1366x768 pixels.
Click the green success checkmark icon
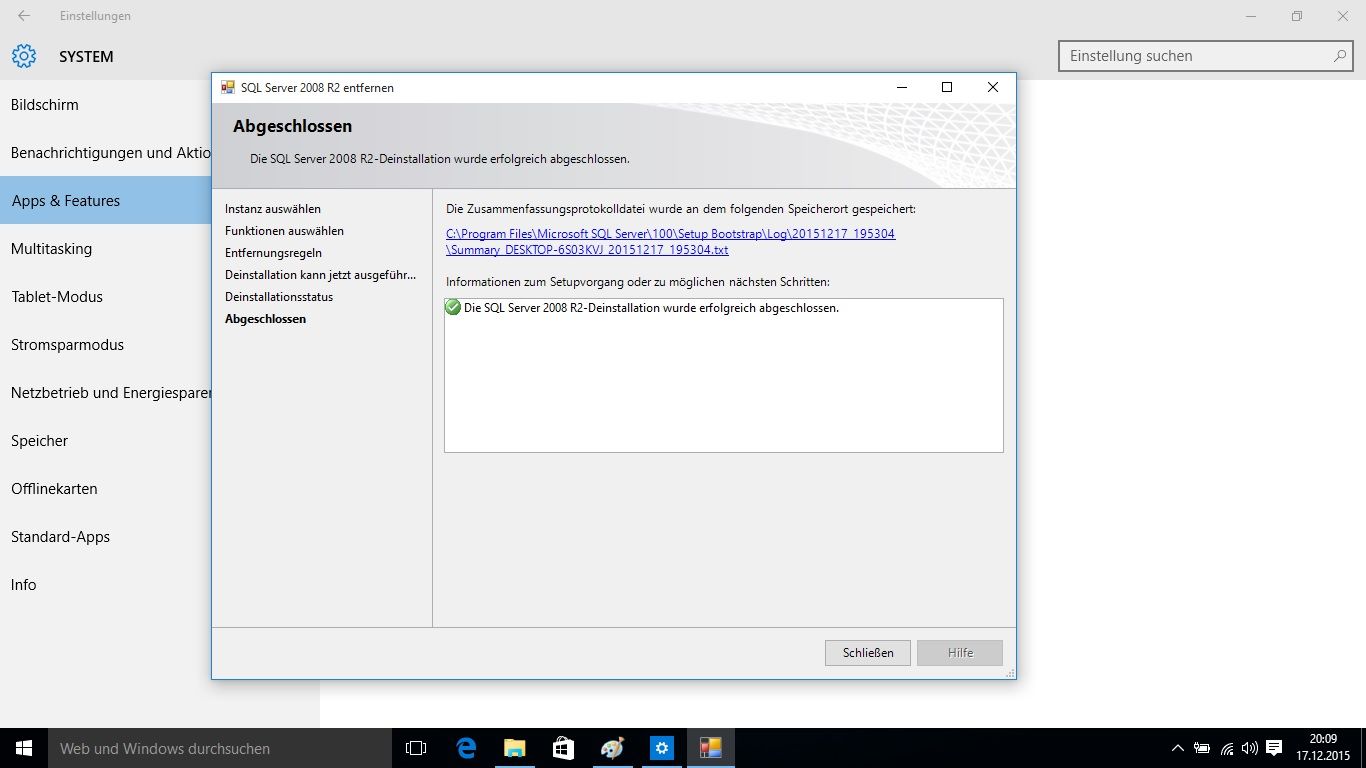coord(453,308)
